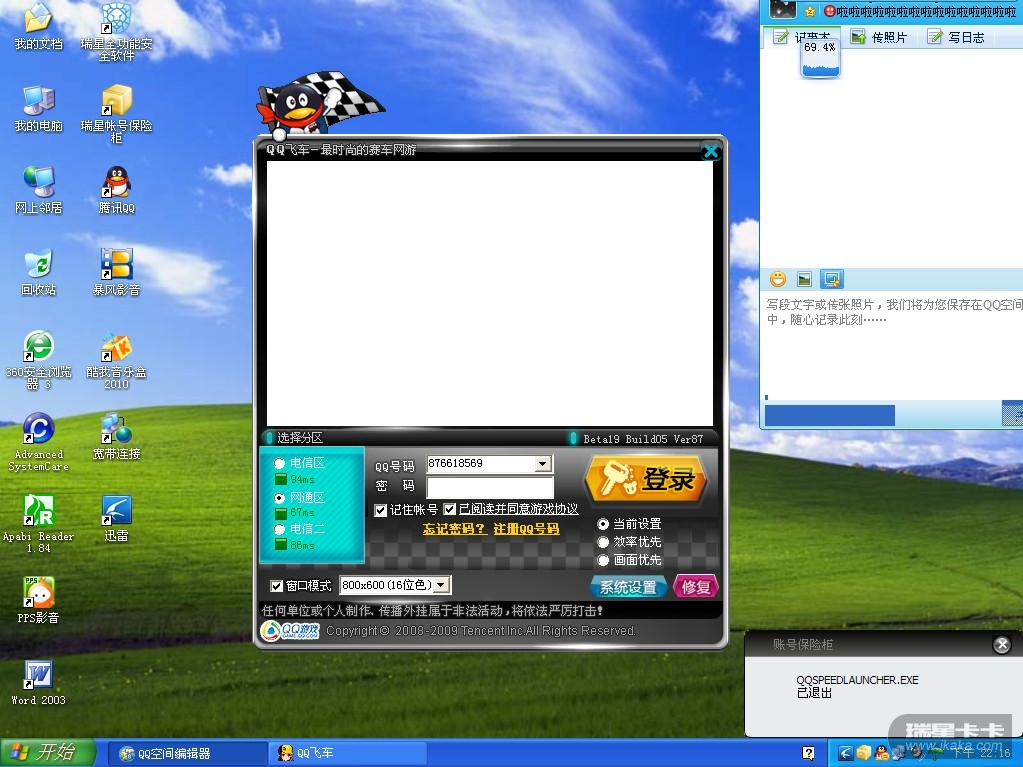Click the 修复 repair button

click(x=695, y=587)
